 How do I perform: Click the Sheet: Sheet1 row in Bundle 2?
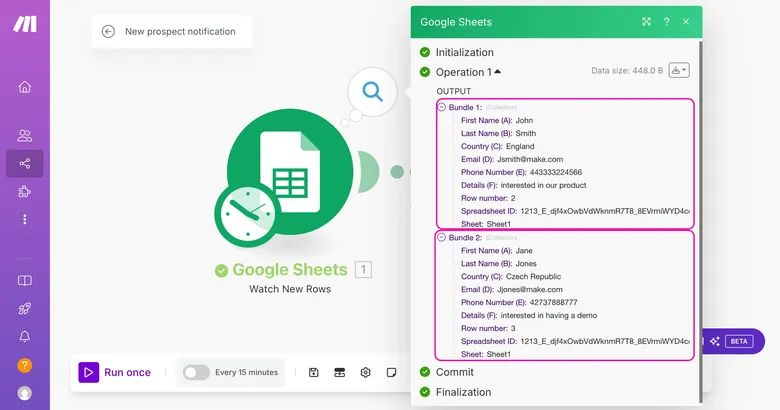pyautogui.click(x=486, y=354)
